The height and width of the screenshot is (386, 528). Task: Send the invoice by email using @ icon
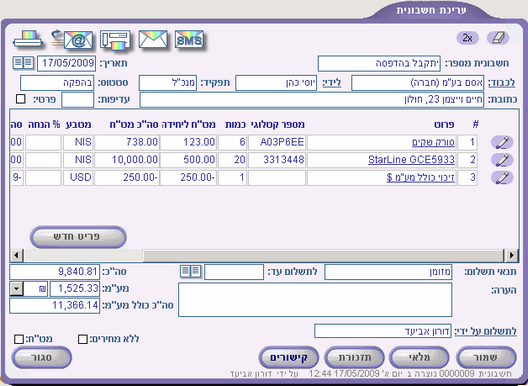(72, 40)
